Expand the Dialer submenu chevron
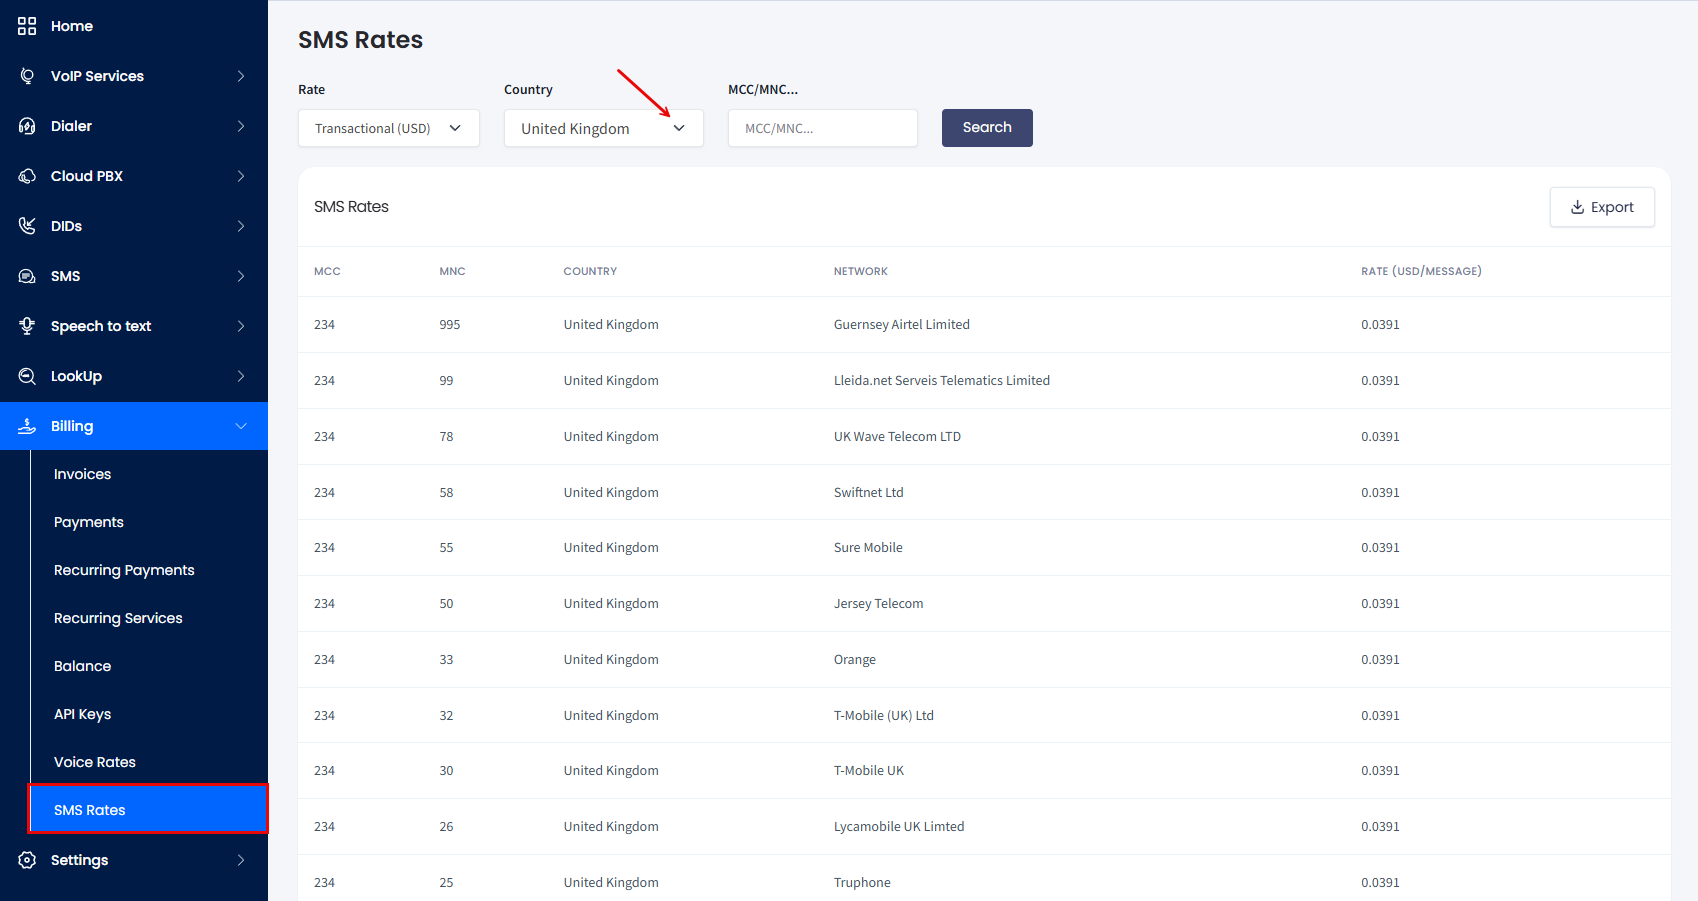Screen dimensions: 1698x901 [241, 126]
